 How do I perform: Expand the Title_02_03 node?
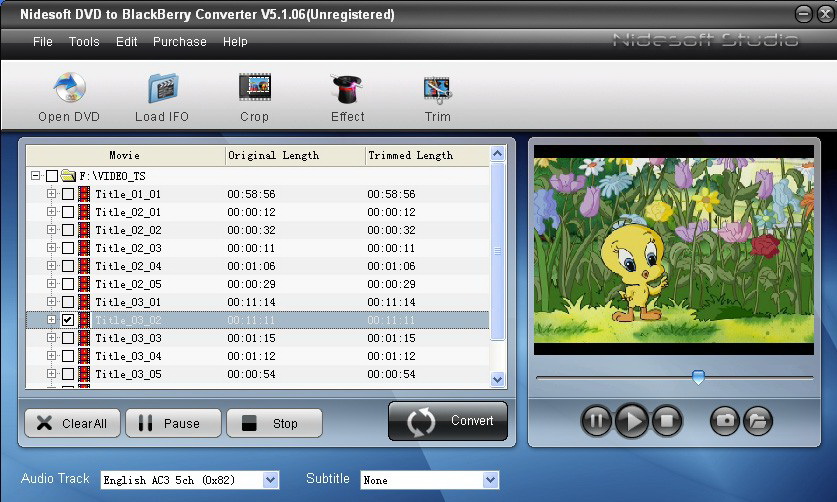point(51,247)
